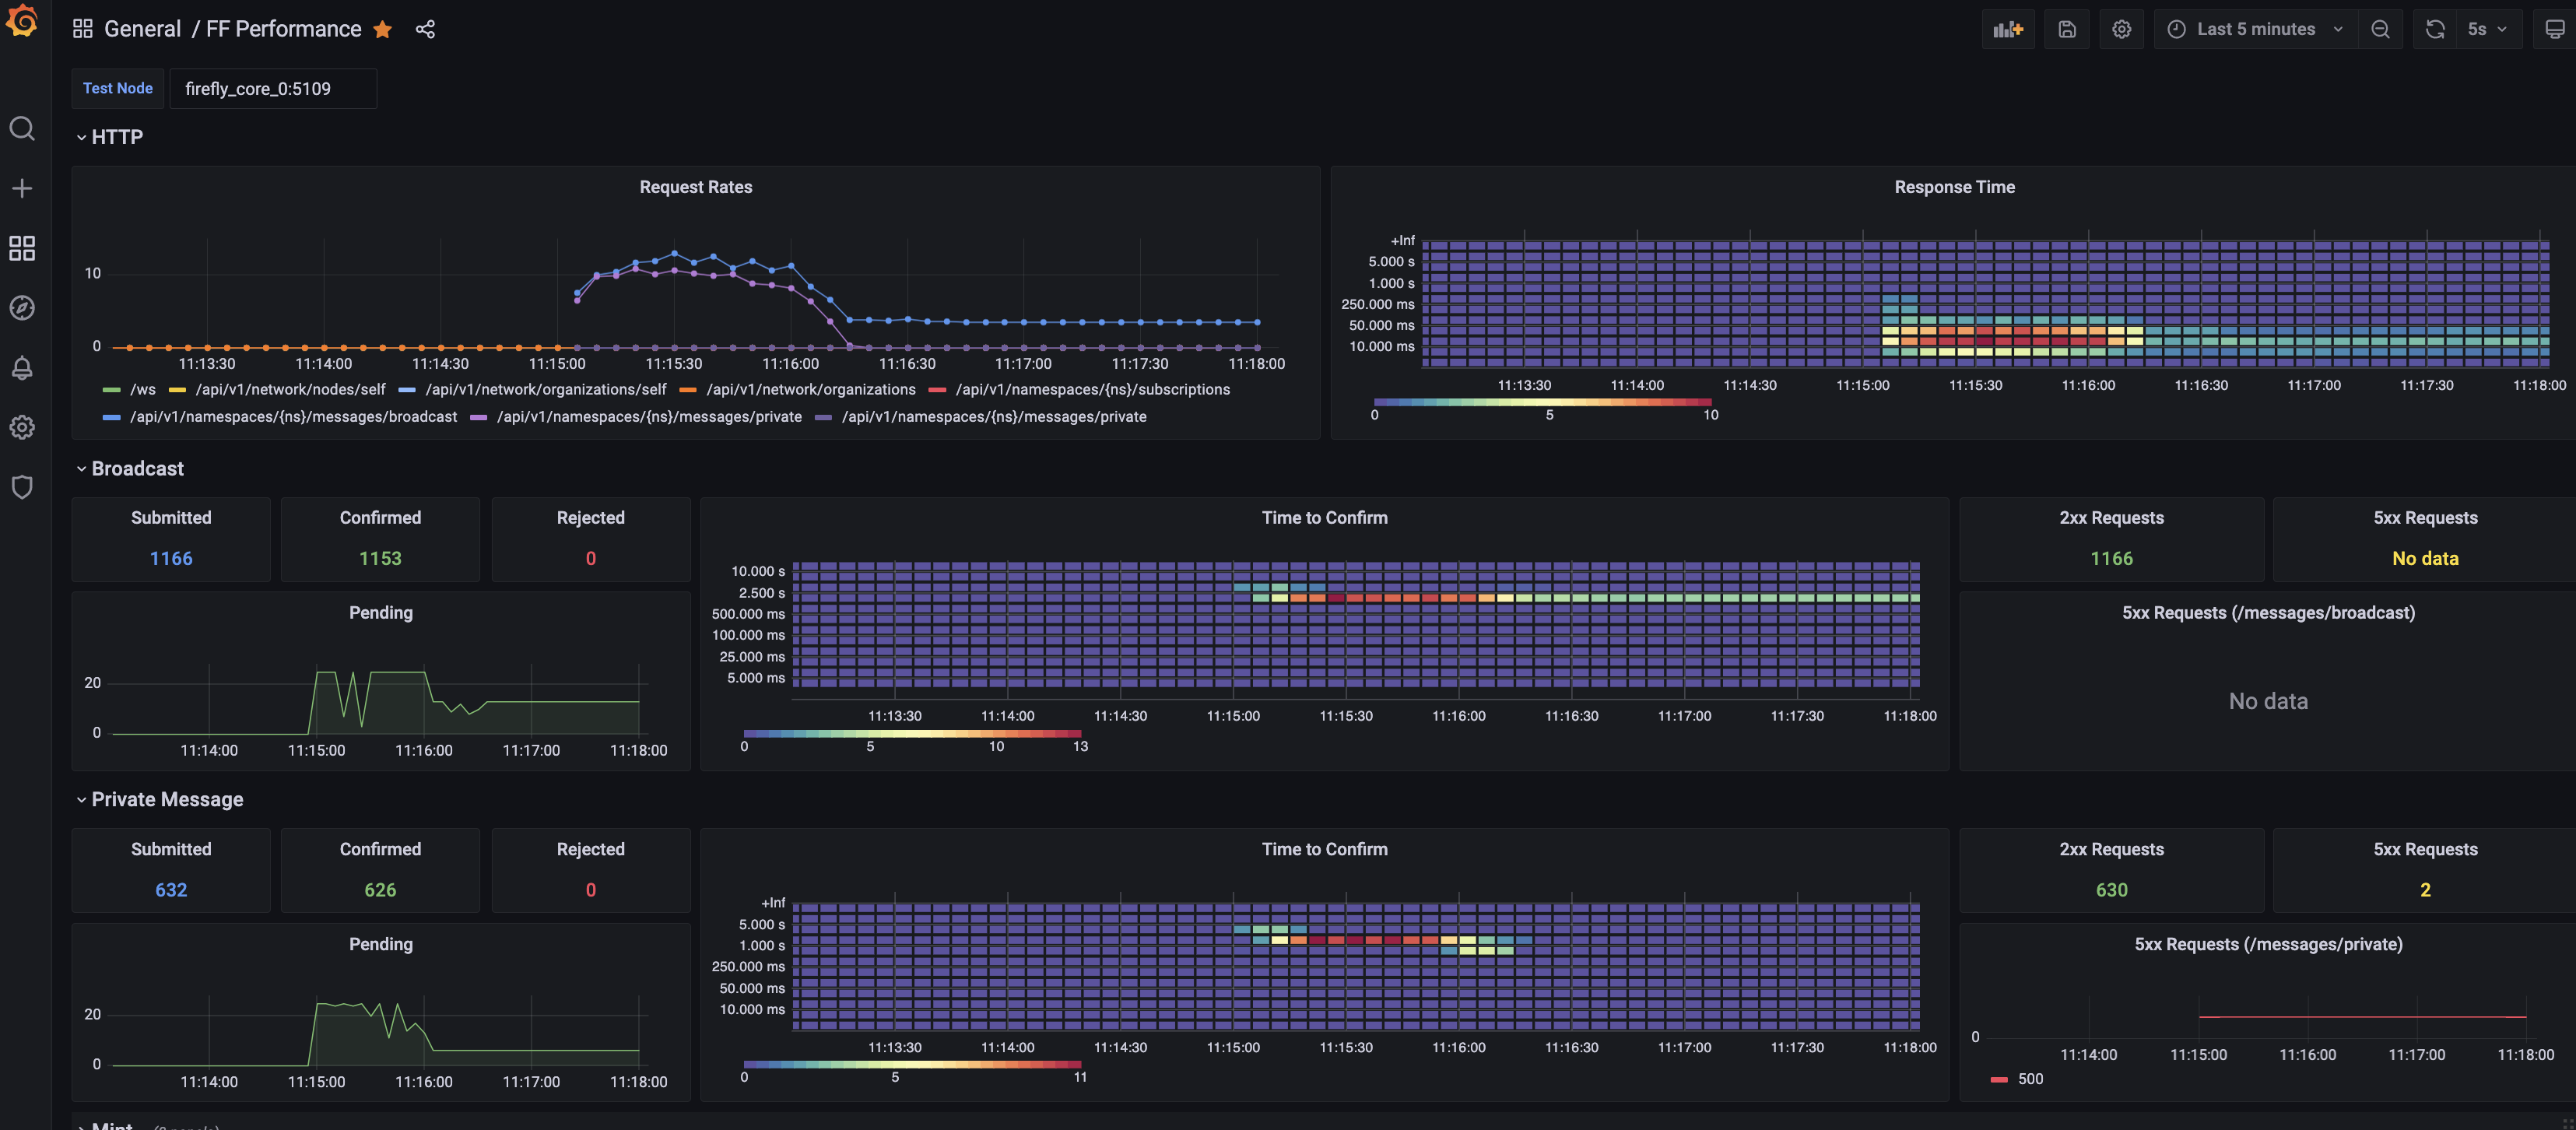The image size is (2576, 1130).
Task: Open the search dashboards icon in sidebar
Action: [22, 129]
